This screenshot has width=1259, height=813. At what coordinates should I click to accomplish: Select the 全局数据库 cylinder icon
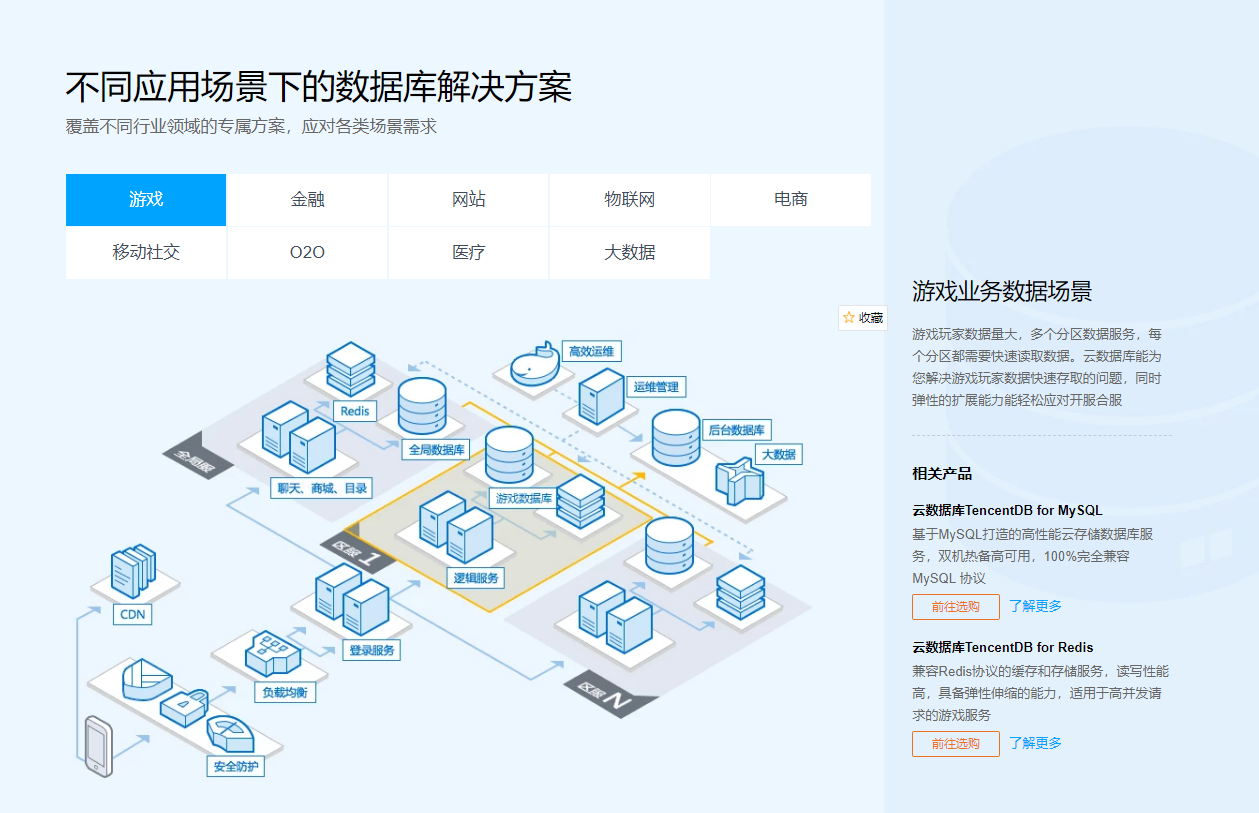(421, 405)
